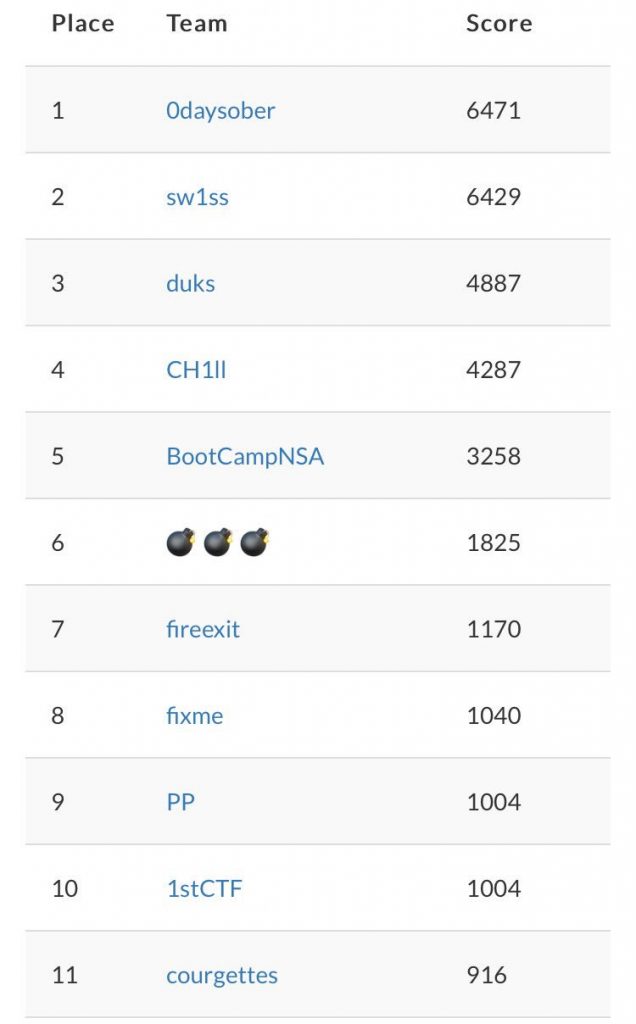Open the CH1ll team profile

pos(196,370)
